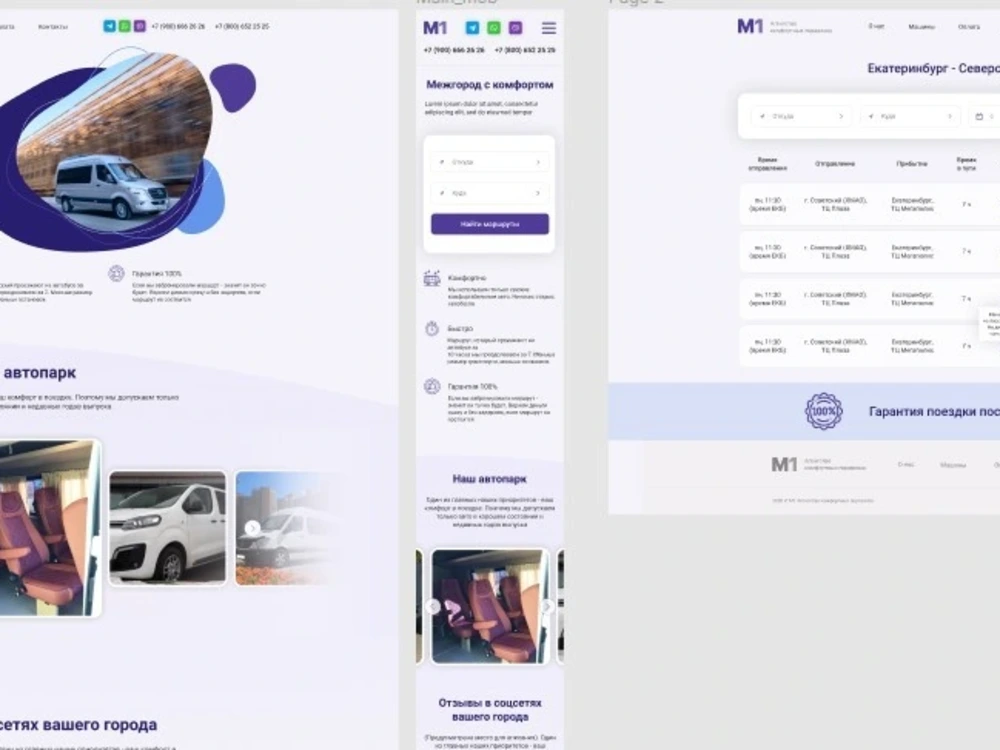Click Telegram icon in the desktop main header

(x=109, y=26)
